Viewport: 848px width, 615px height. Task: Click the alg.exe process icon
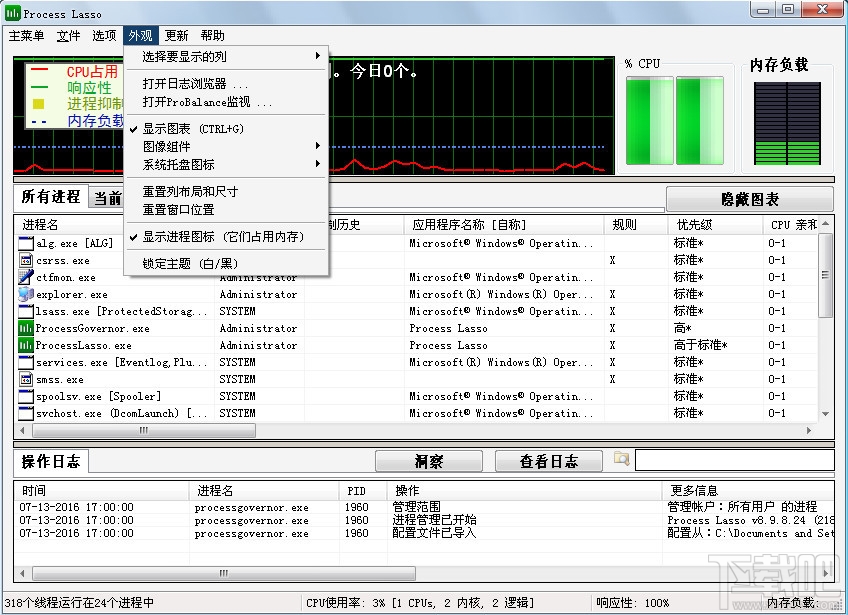click(x=24, y=243)
